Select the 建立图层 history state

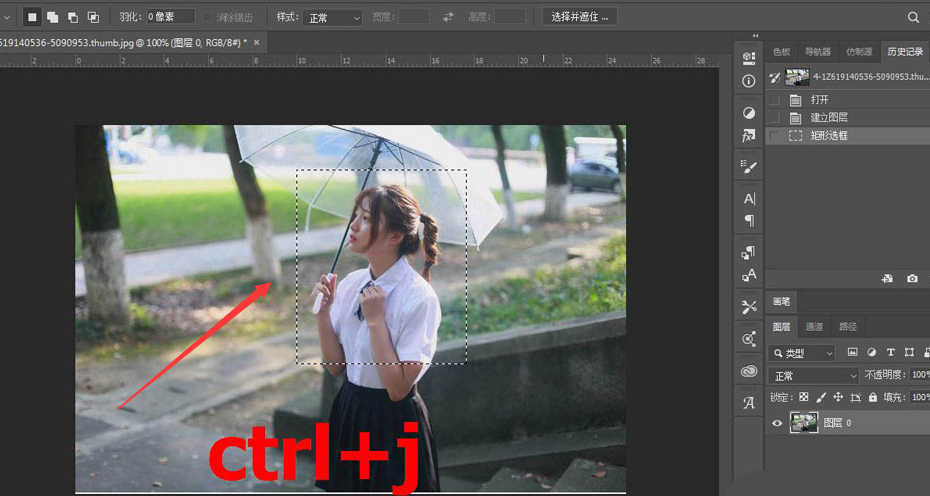point(828,118)
